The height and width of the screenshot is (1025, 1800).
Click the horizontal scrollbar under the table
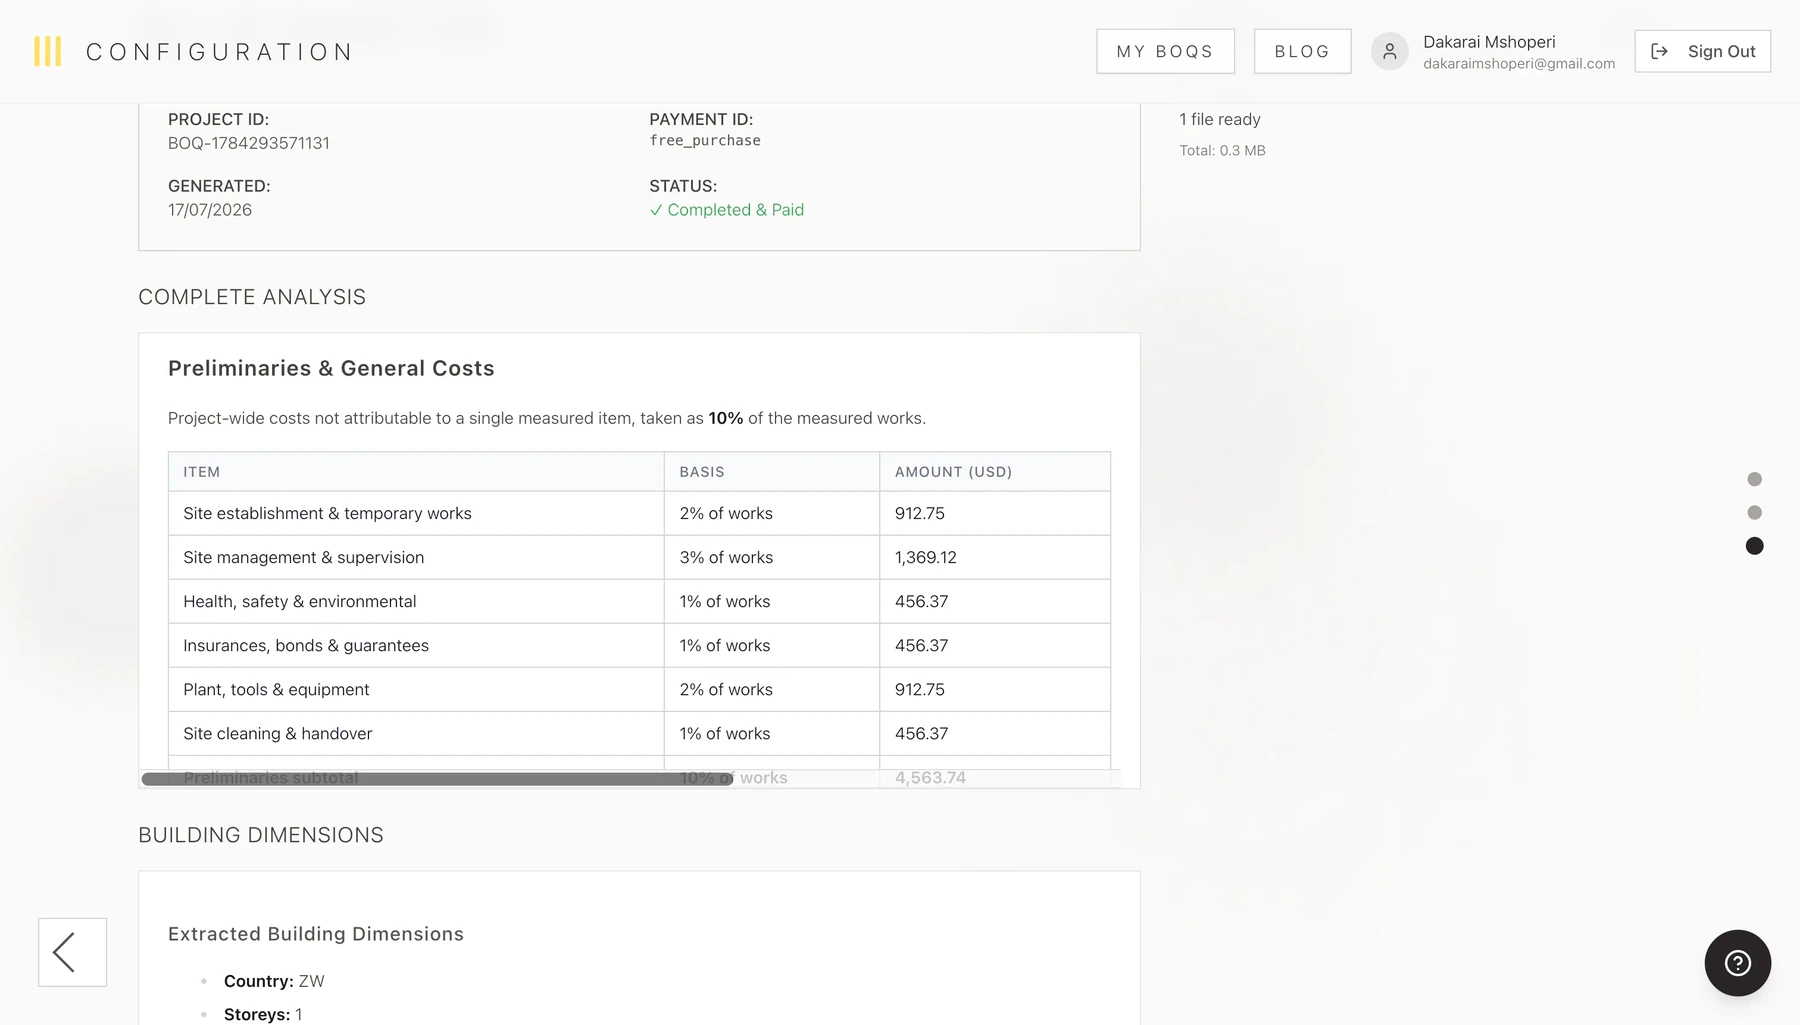(437, 779)
